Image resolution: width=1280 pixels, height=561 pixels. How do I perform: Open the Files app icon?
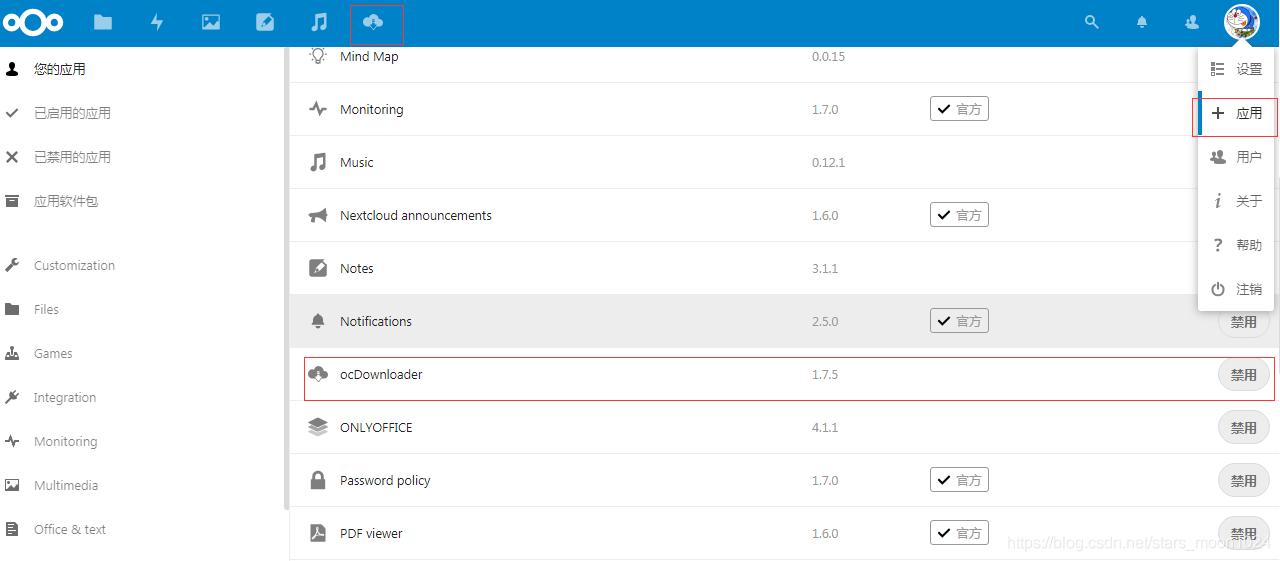[103, 22]
